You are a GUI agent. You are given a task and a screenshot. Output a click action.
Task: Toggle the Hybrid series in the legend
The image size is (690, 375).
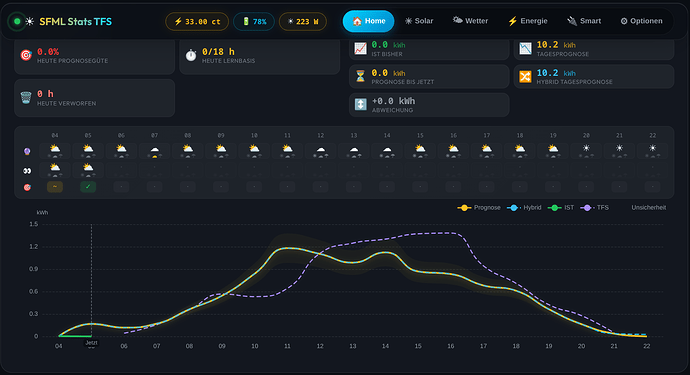[x=524, y=207]
